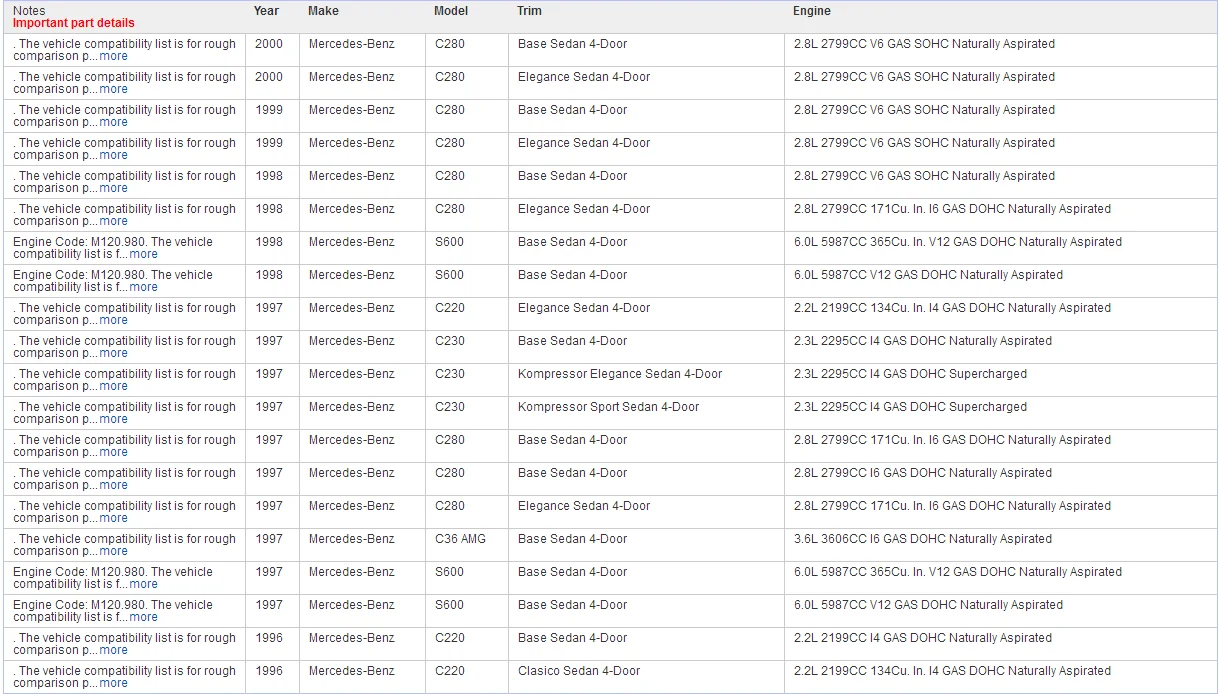
Task: Open 'more' link in 1996 C220 Base Sedan row
Action: click(113, 650)
